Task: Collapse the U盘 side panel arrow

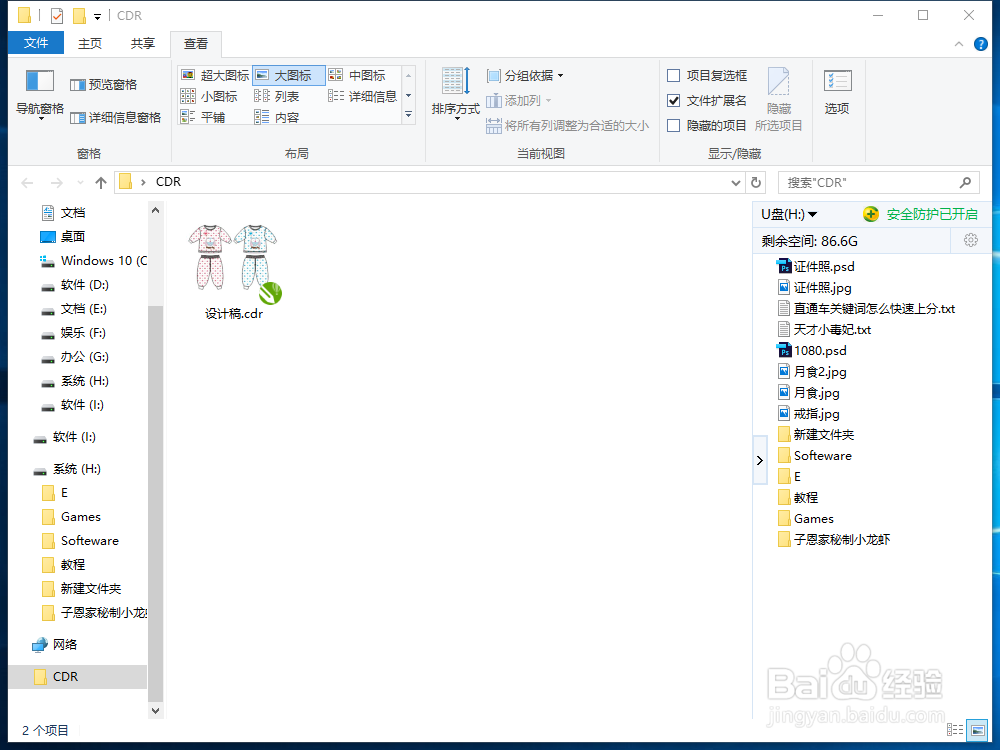Action: click(x=760, y=460)
